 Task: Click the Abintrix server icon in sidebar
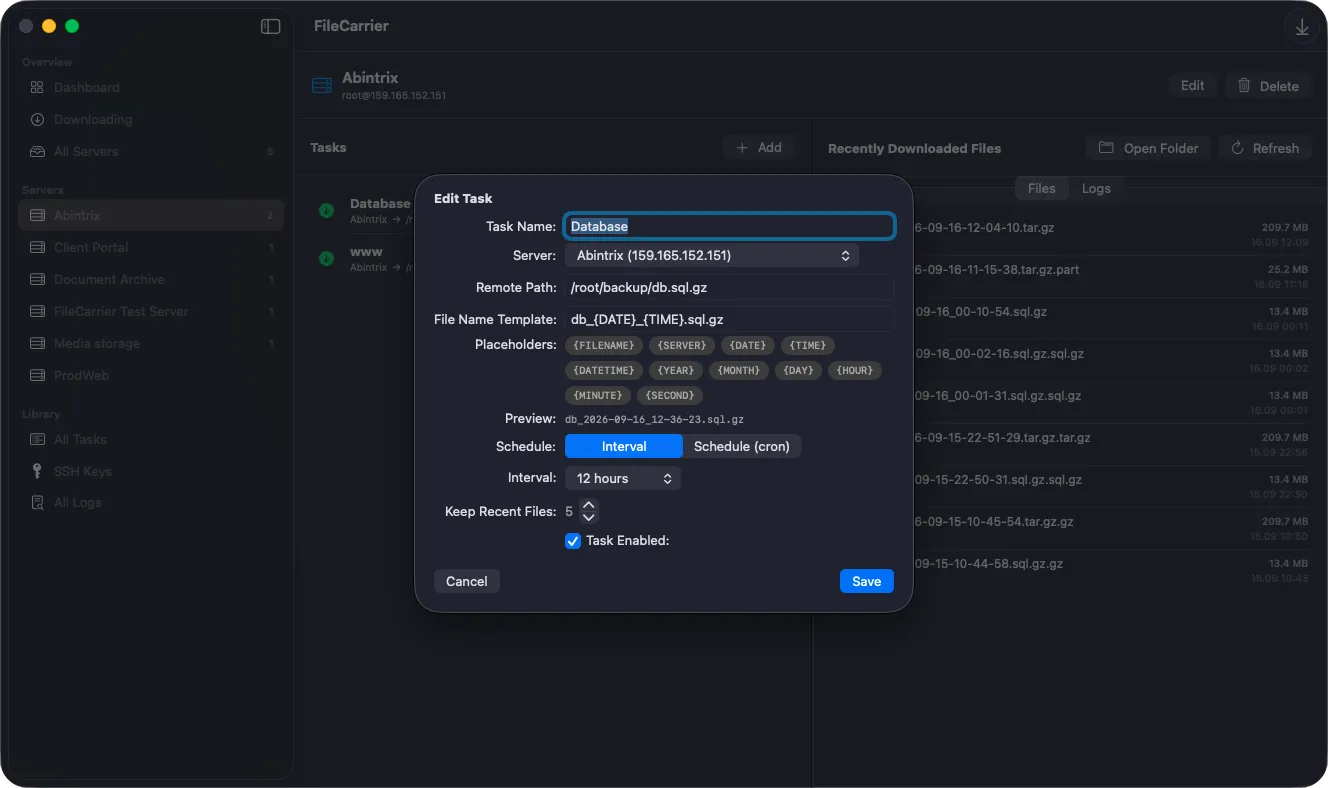point(37,215)
